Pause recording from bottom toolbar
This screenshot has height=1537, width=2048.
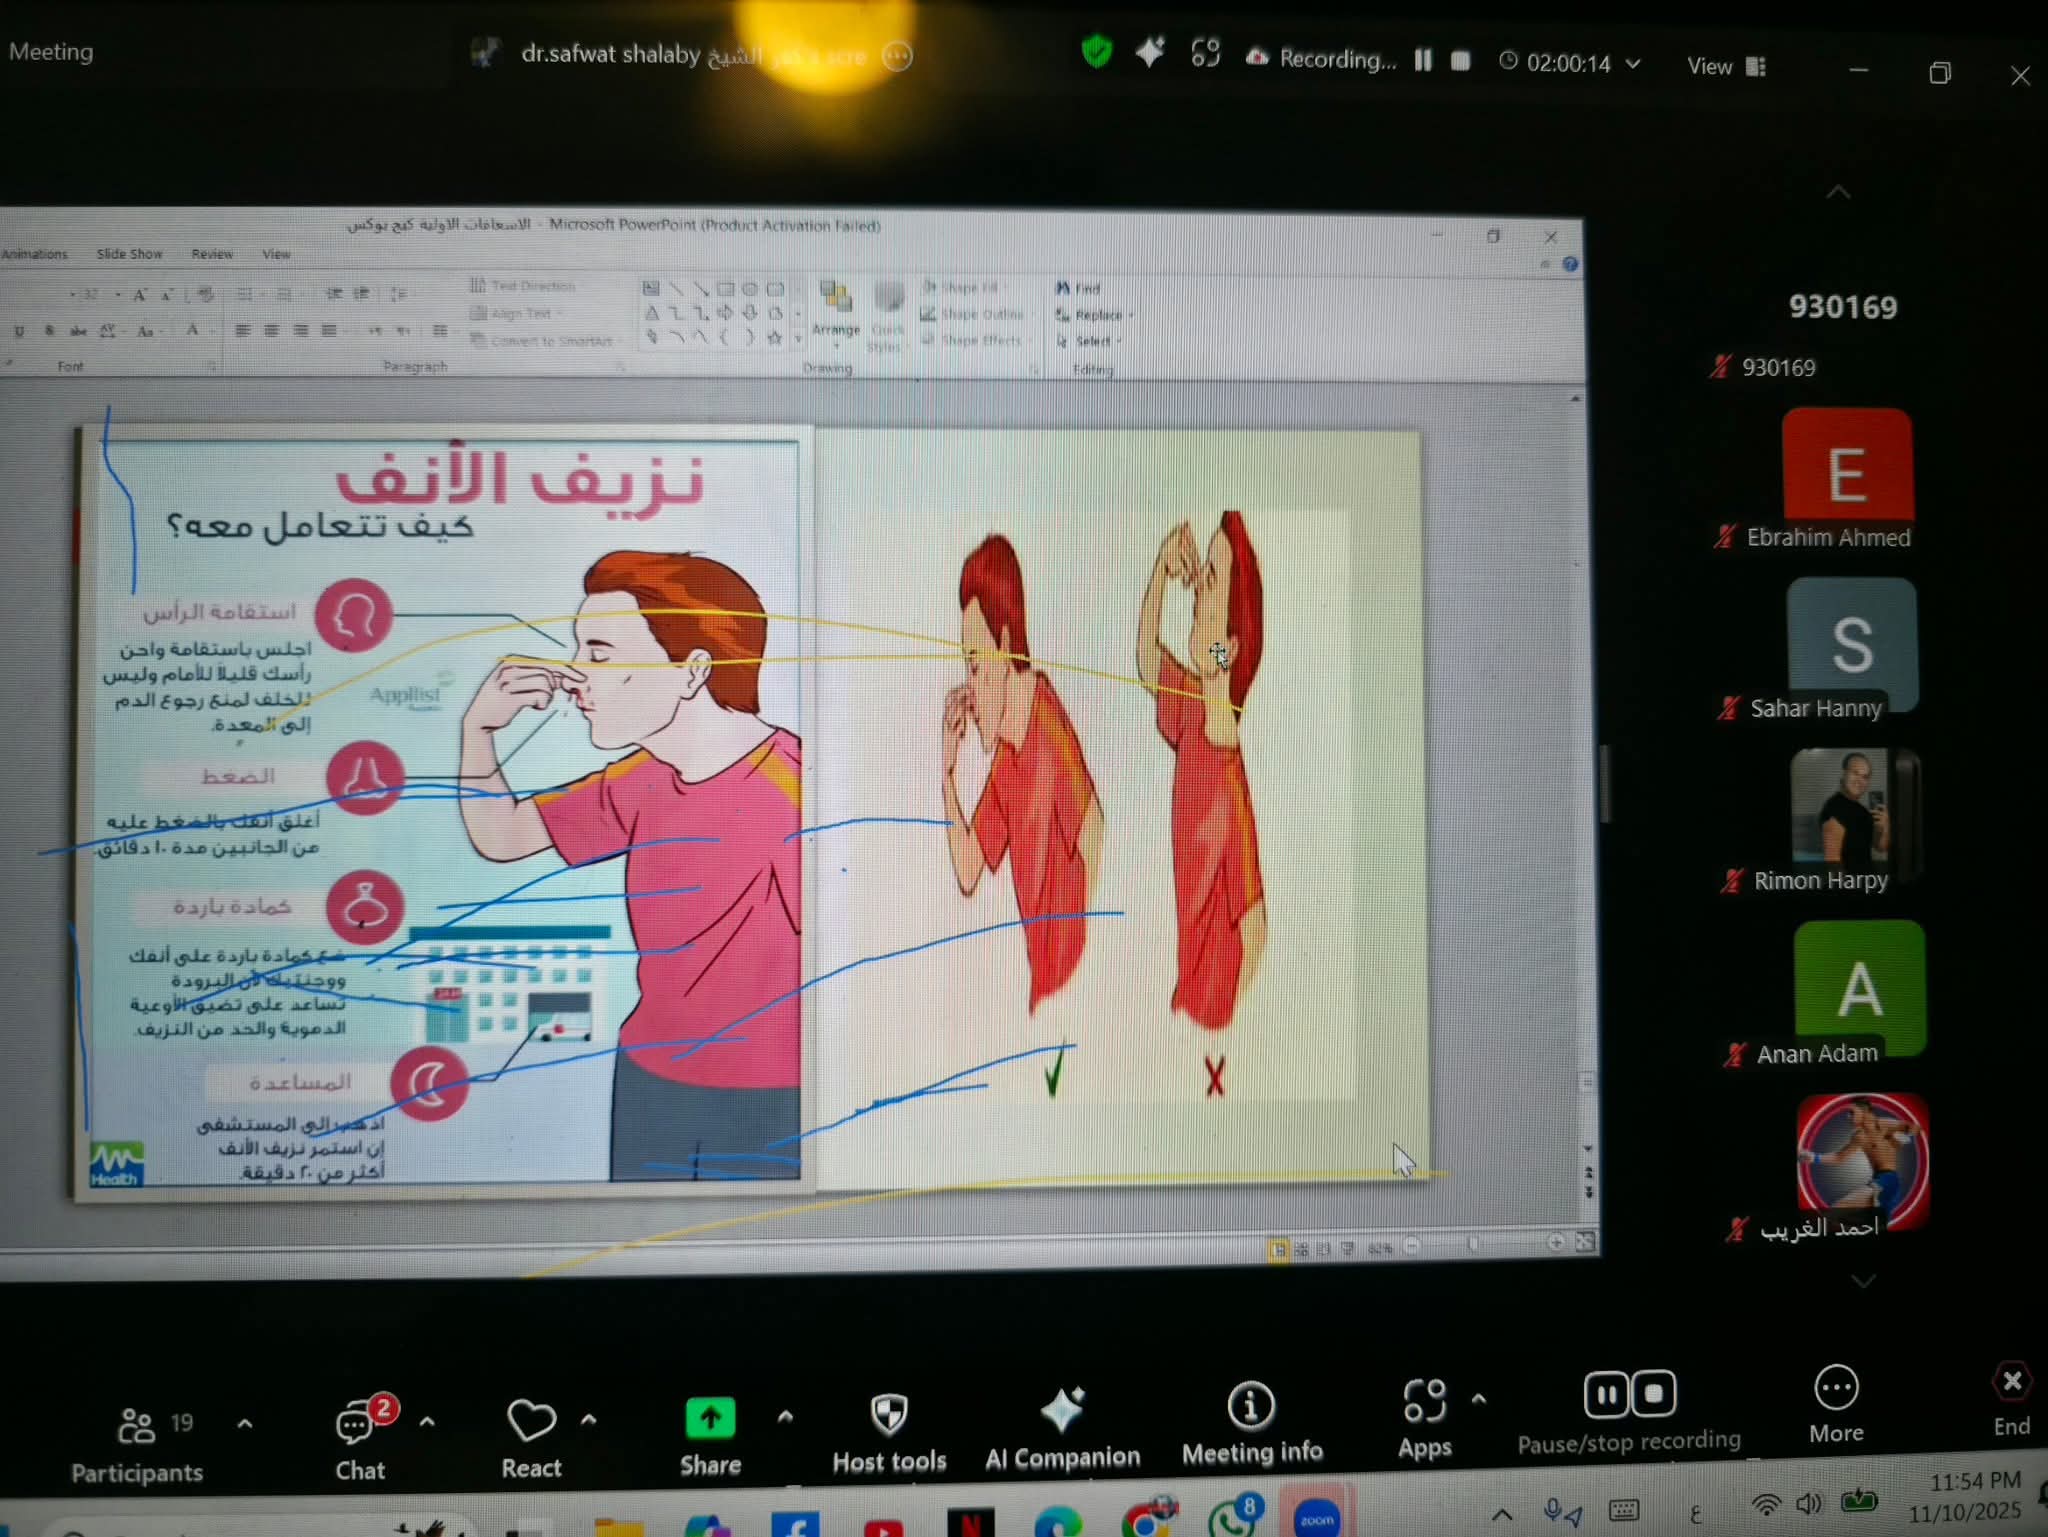[1606, 1394]
